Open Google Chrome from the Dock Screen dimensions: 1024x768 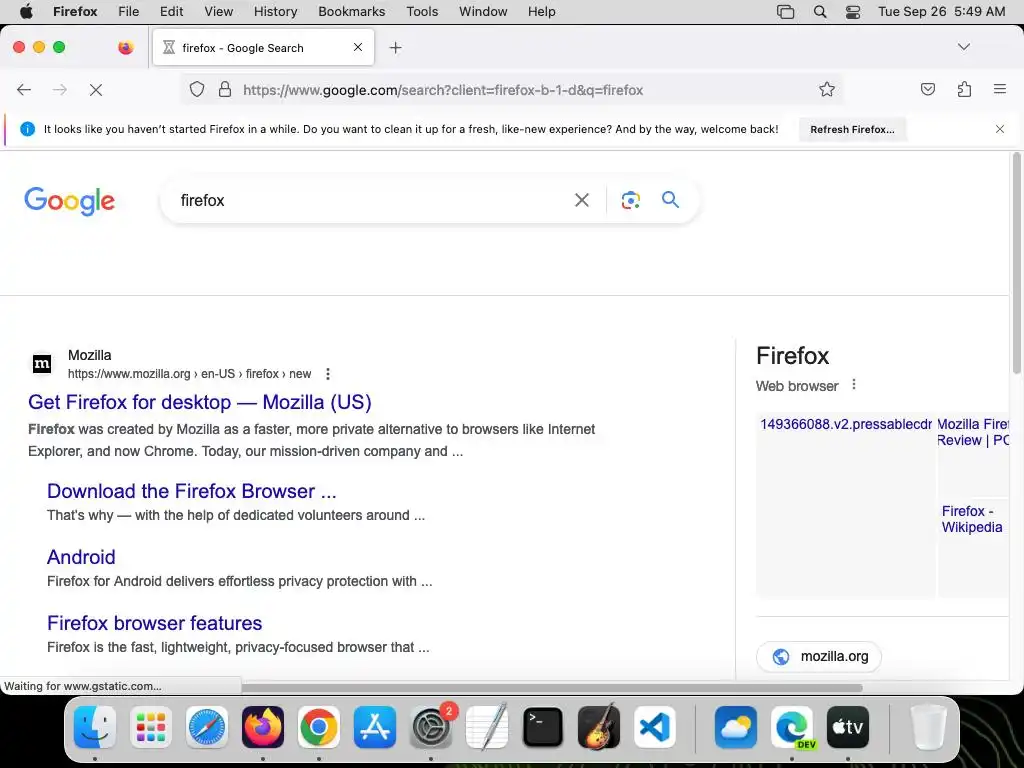pyautogui.click(x=319, y=727)
